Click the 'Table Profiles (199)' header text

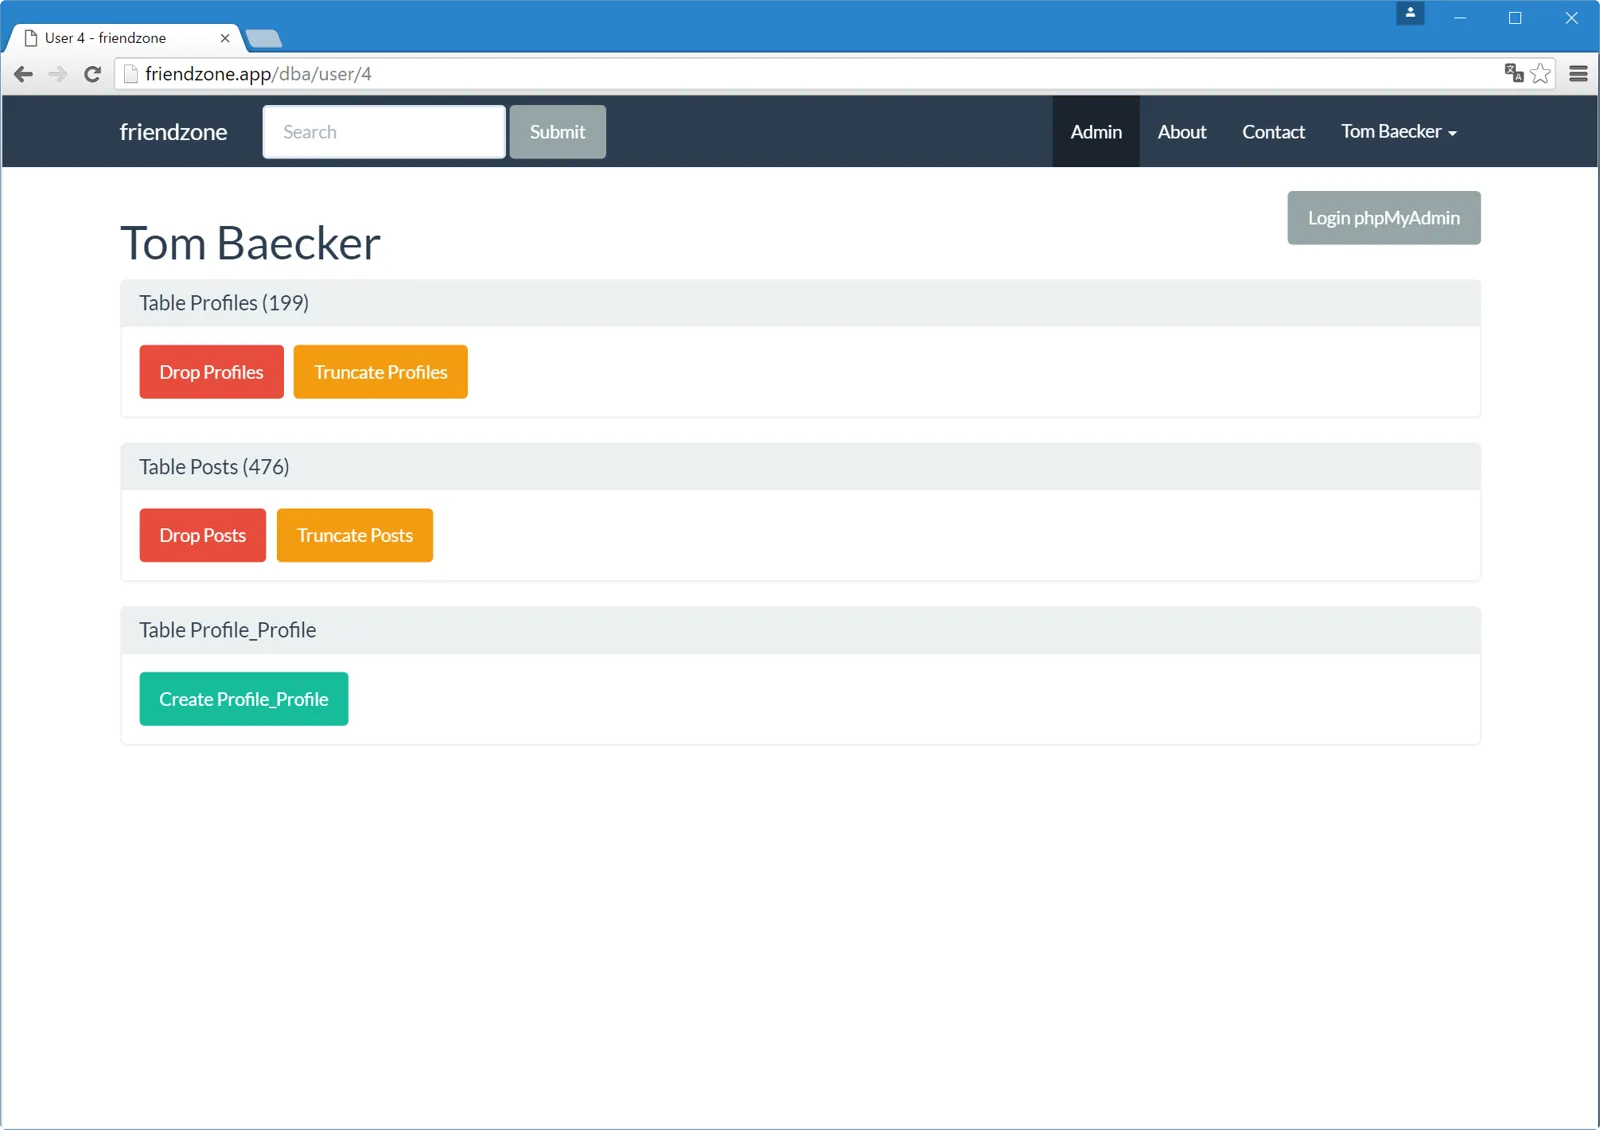(x=224, y=303)
